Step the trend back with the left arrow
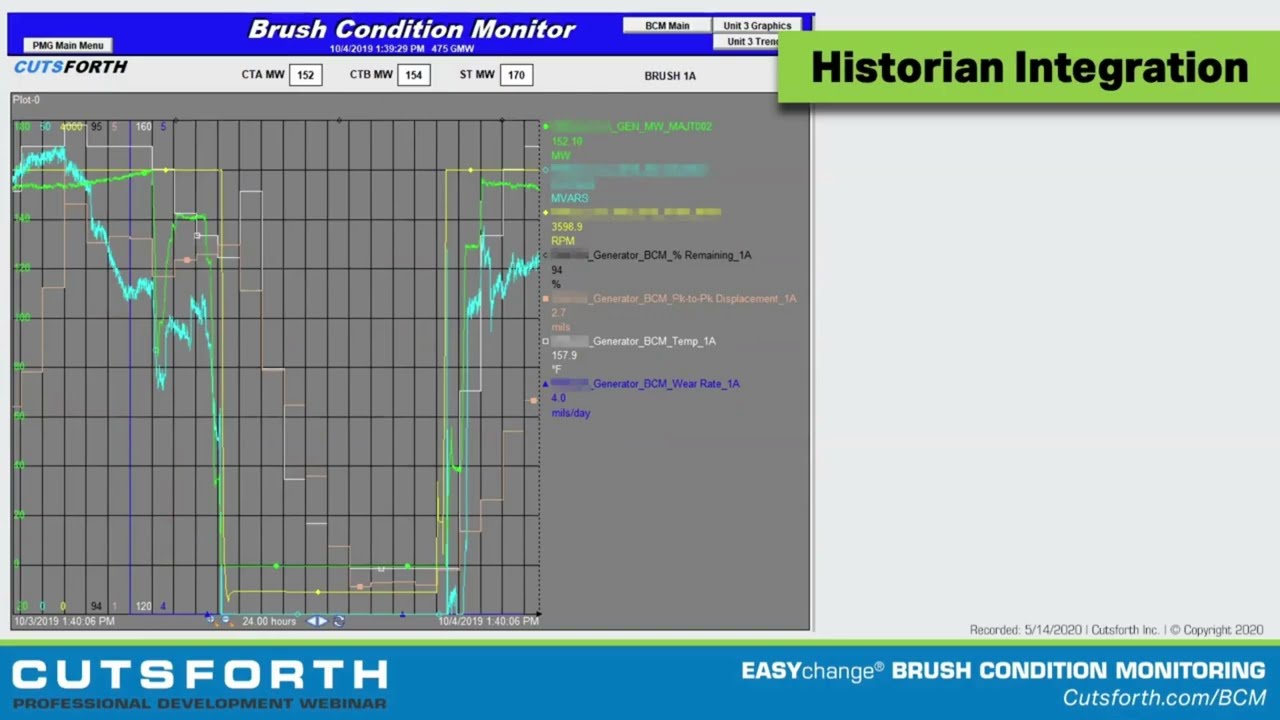Viewport: 1280px width, 720px height. pos(311,621)
